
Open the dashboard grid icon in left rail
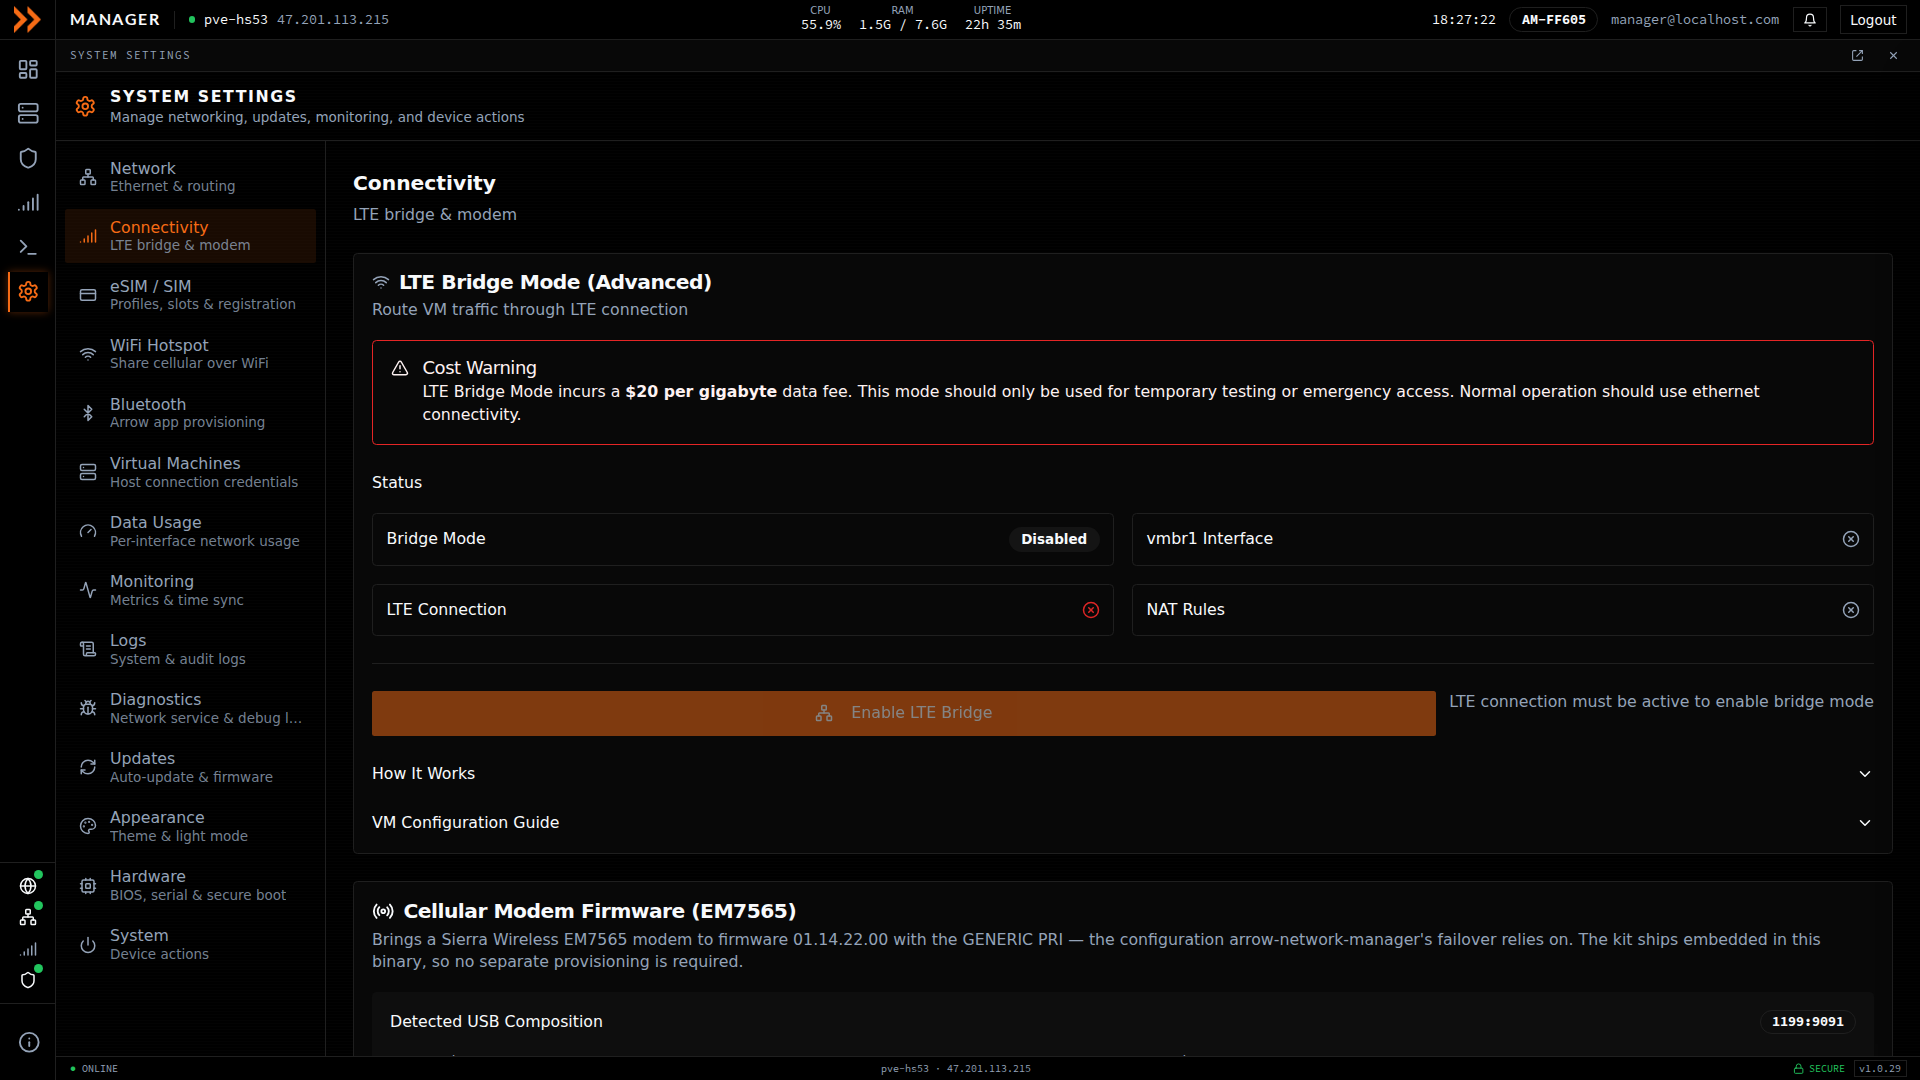point(28,69)
